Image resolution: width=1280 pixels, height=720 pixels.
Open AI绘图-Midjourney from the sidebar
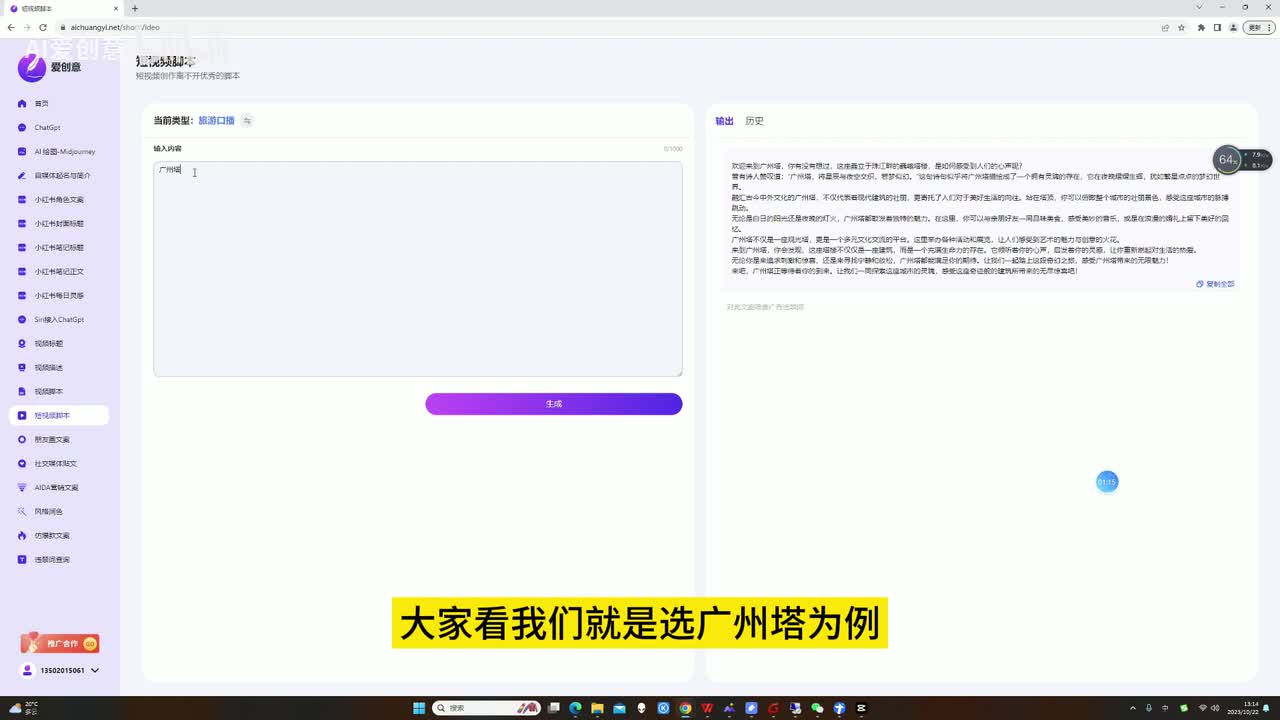(x=64, y=152)
